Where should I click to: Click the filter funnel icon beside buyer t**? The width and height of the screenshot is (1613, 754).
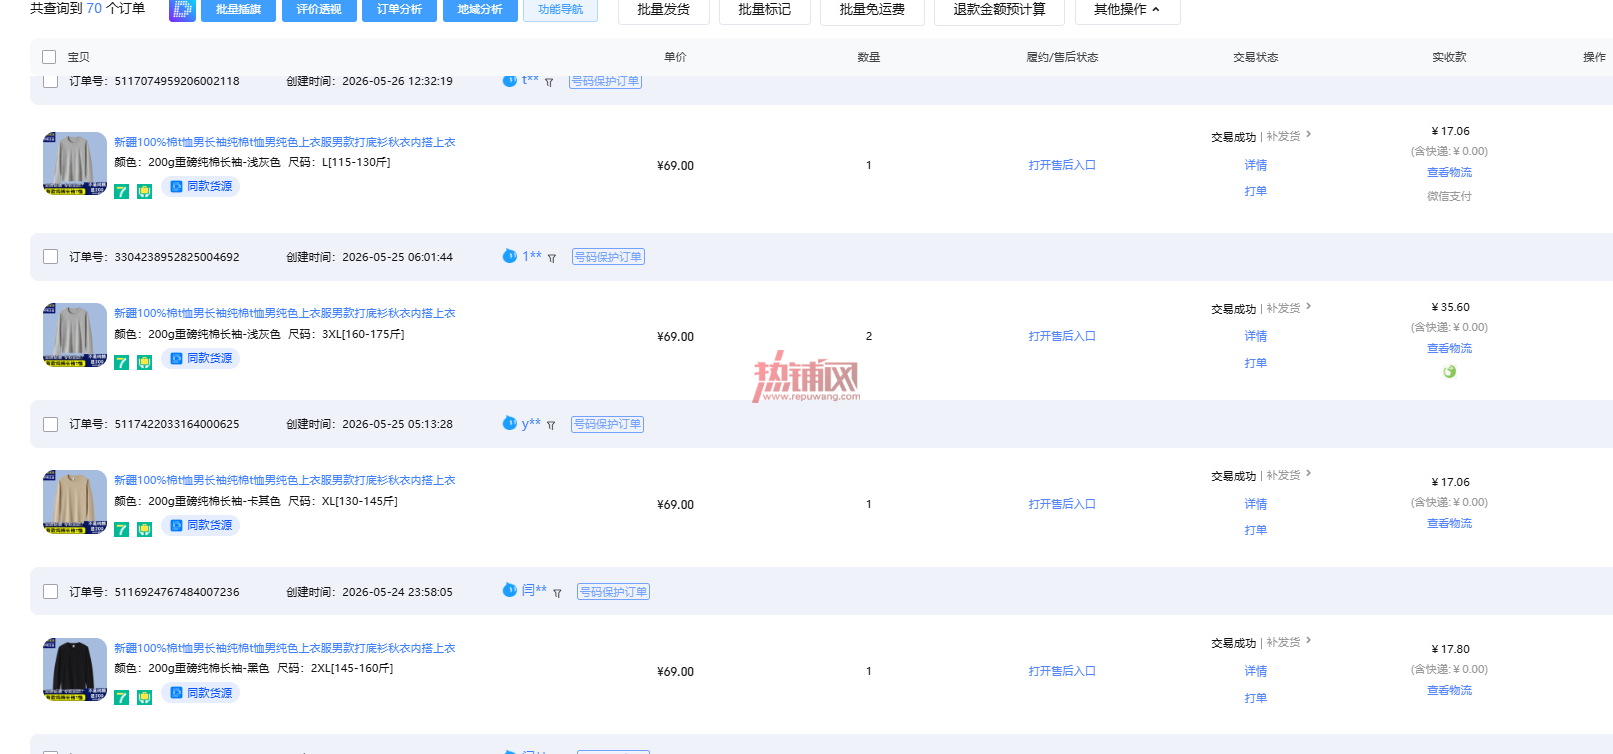tap(549, 83)
